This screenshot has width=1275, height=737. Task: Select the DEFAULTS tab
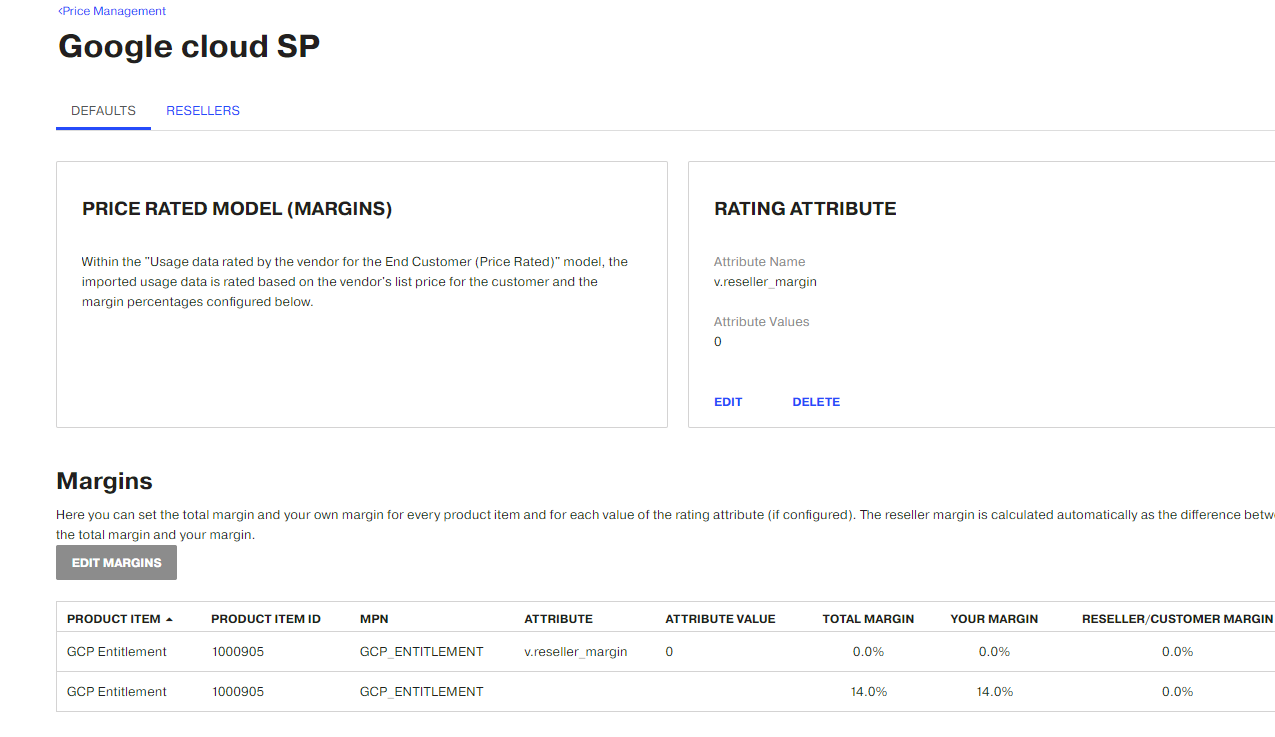pyautogui.click(x=103, y=111)
